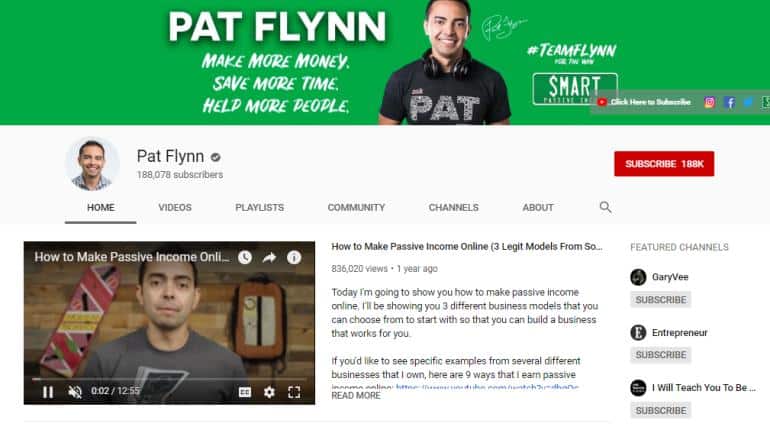Screen dimensions: 770x430
Task: Unmute the video with the speaker icon
Action: tap(75, 392)
